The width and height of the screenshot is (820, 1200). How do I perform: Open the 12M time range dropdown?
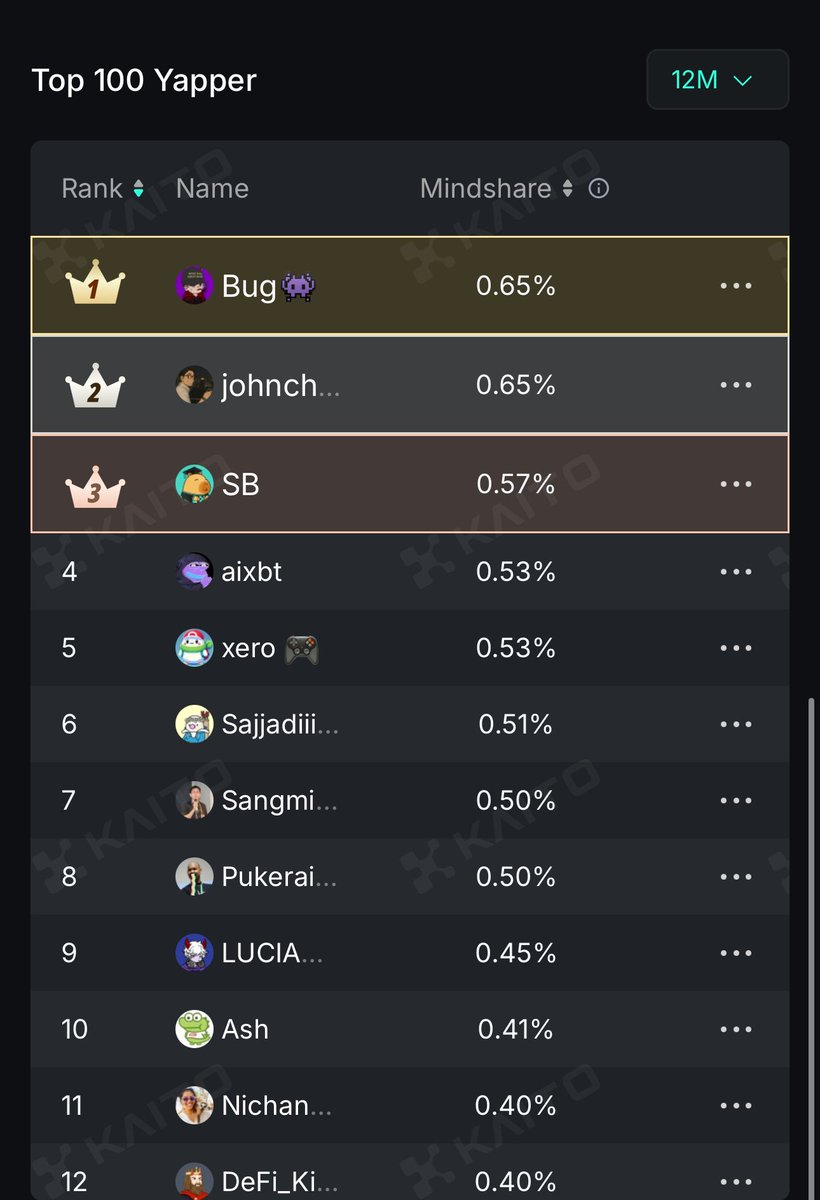[x=718, y=80]
